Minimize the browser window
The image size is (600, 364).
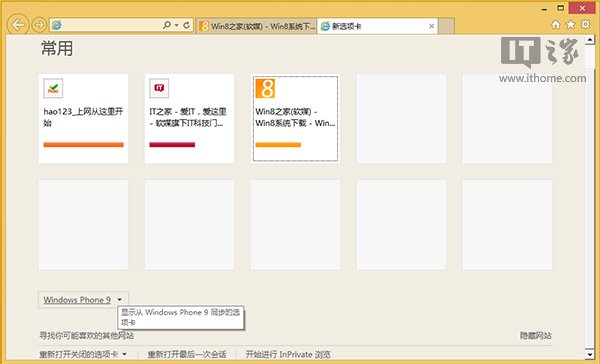545,8
